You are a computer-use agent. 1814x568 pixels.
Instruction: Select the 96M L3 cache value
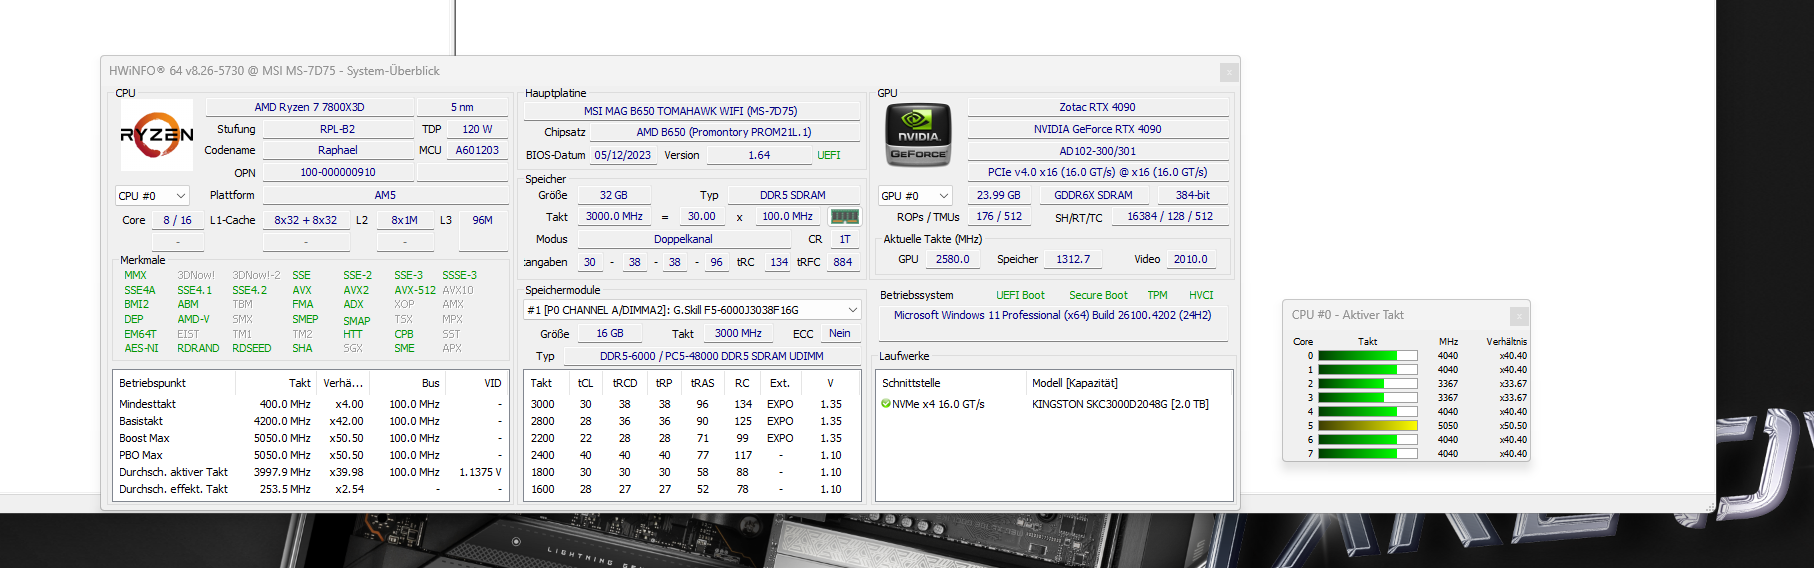(x=482, y=220)
